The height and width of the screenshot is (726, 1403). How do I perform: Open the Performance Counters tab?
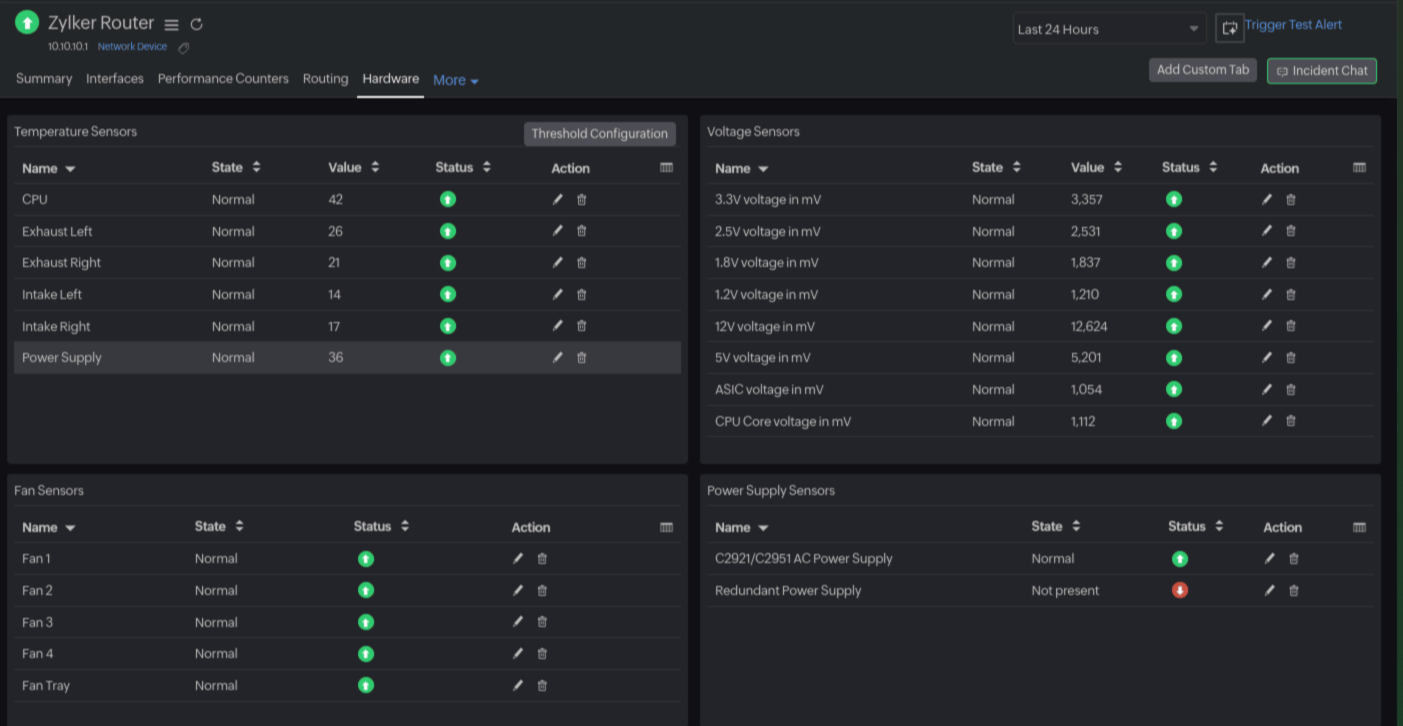(x=223, y=78)
